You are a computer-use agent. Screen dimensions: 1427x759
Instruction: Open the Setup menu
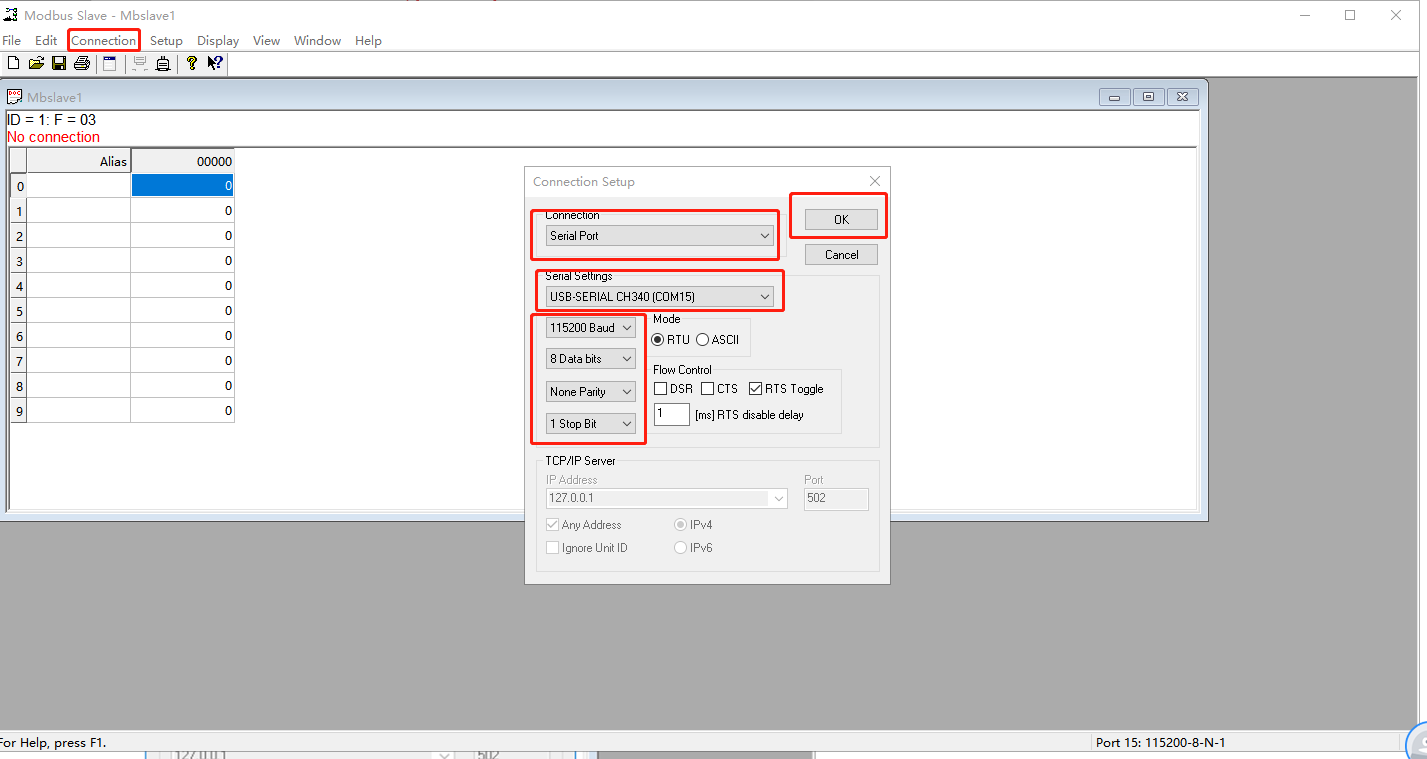coord(166,41)
